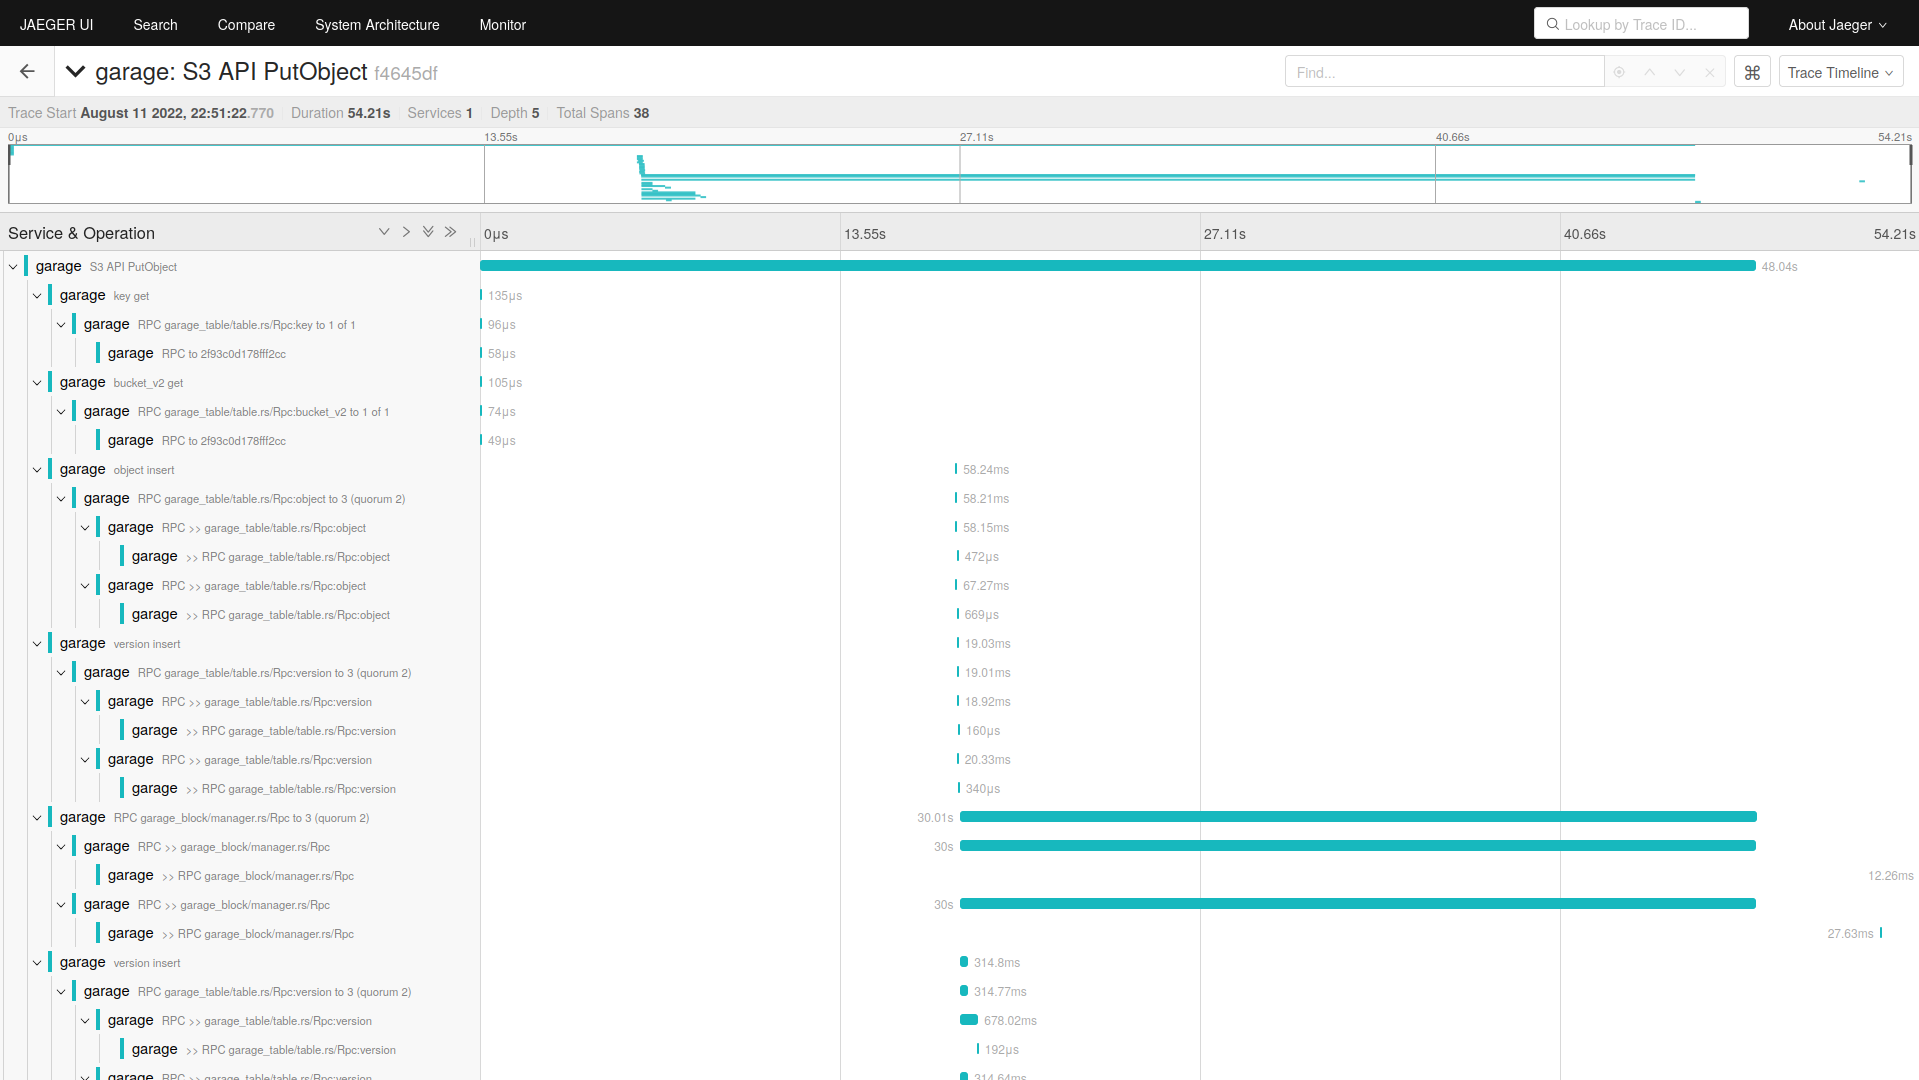The height and width of the screenshot is (1080, 1919).
Task: Collapse all spans double-chevron icon
Action: tap(451, 232)
